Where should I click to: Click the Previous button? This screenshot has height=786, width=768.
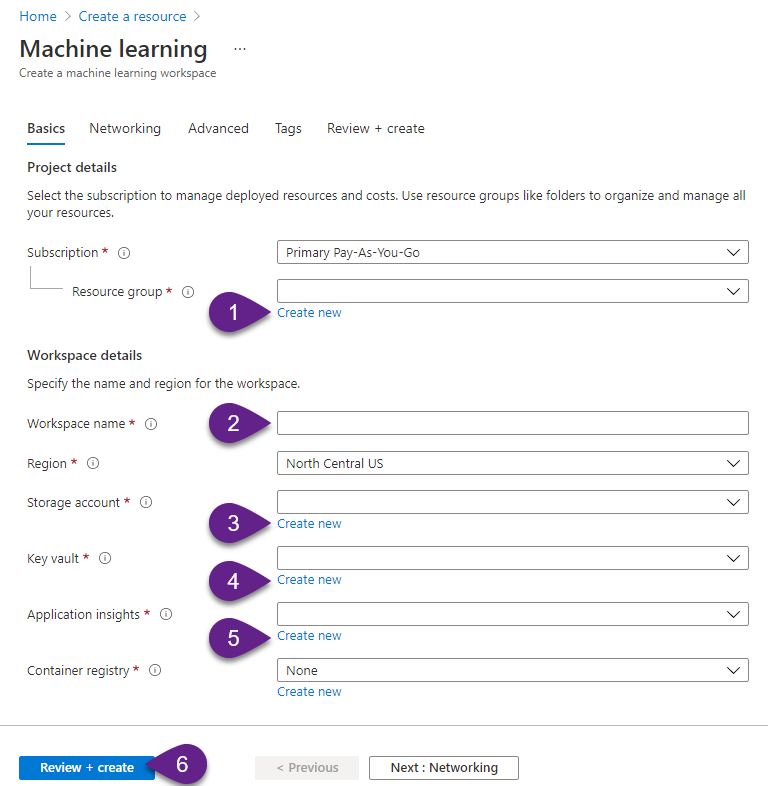point(307,768)
